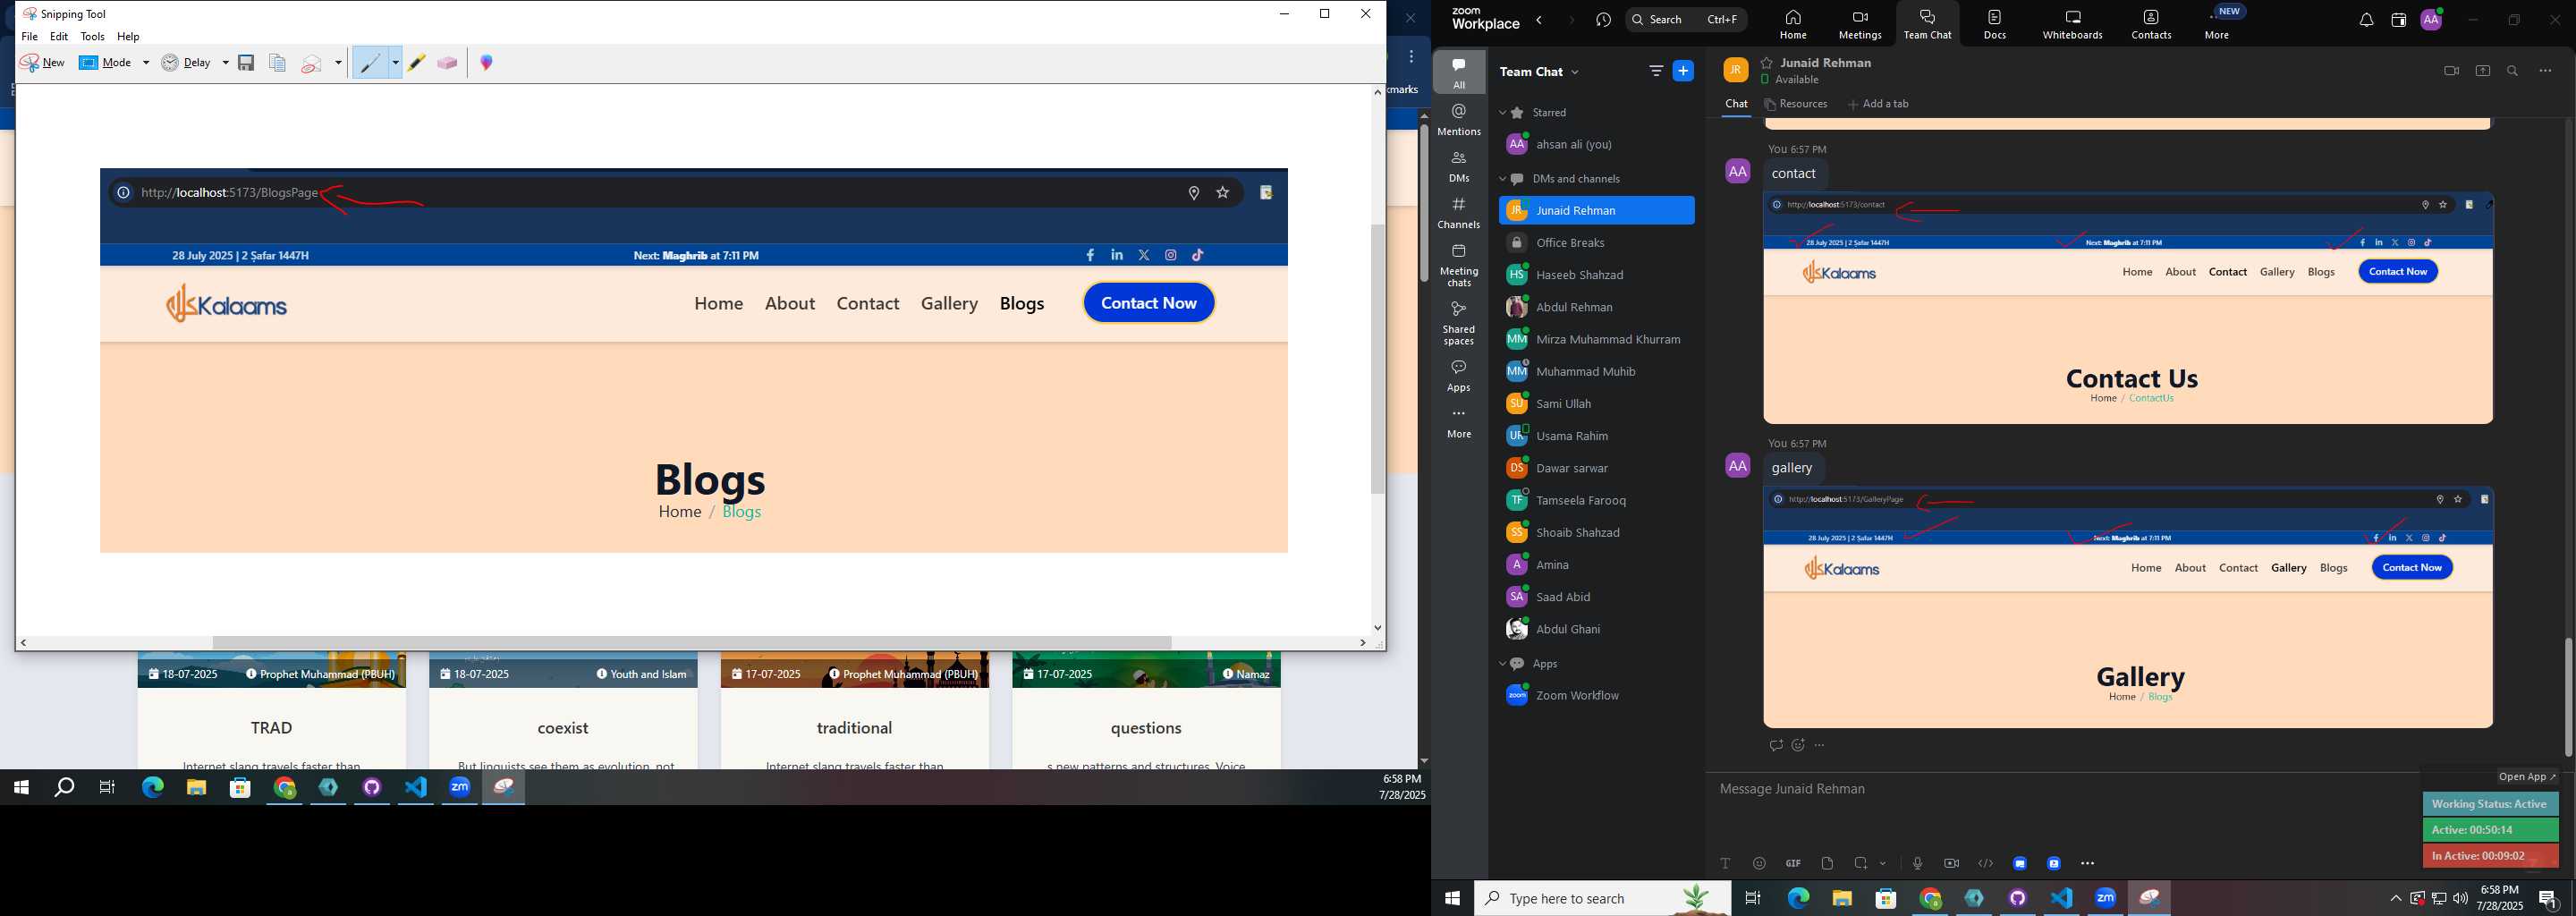The width and height of the screenshot is (2576, 916).
Task: Click the Zoom chat vertical scrollbar
Action: pyautogui.click(x=2567, y=696)
